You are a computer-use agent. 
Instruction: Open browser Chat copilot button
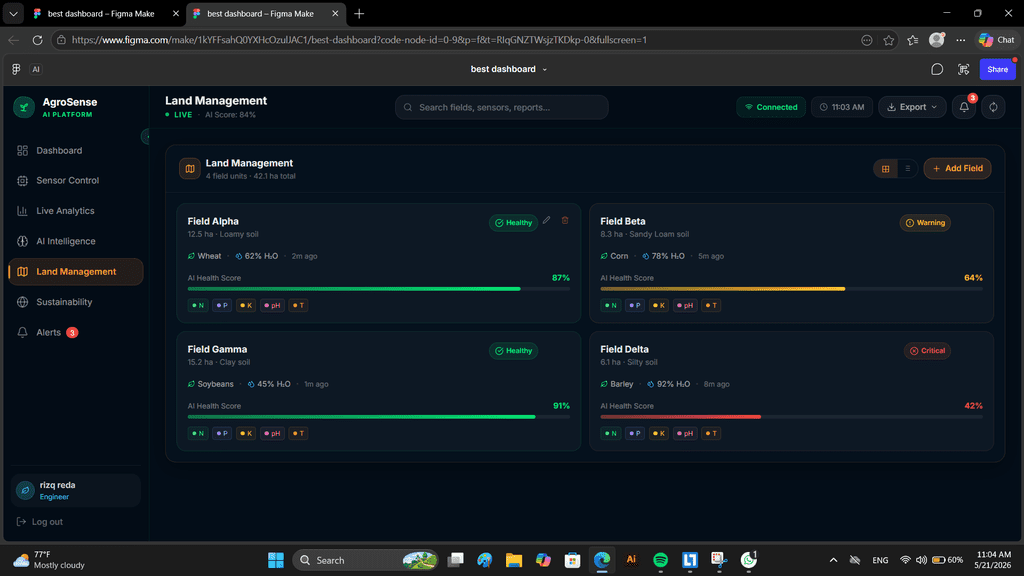(x=997, y=40)
